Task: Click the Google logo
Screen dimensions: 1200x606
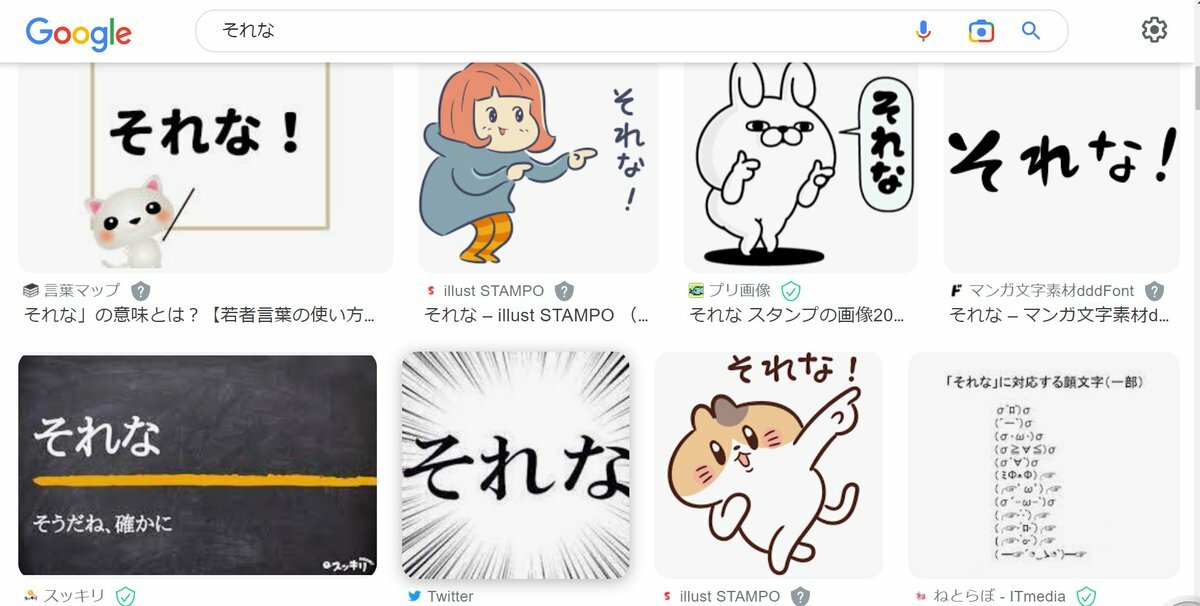Action: click(79, 33)
